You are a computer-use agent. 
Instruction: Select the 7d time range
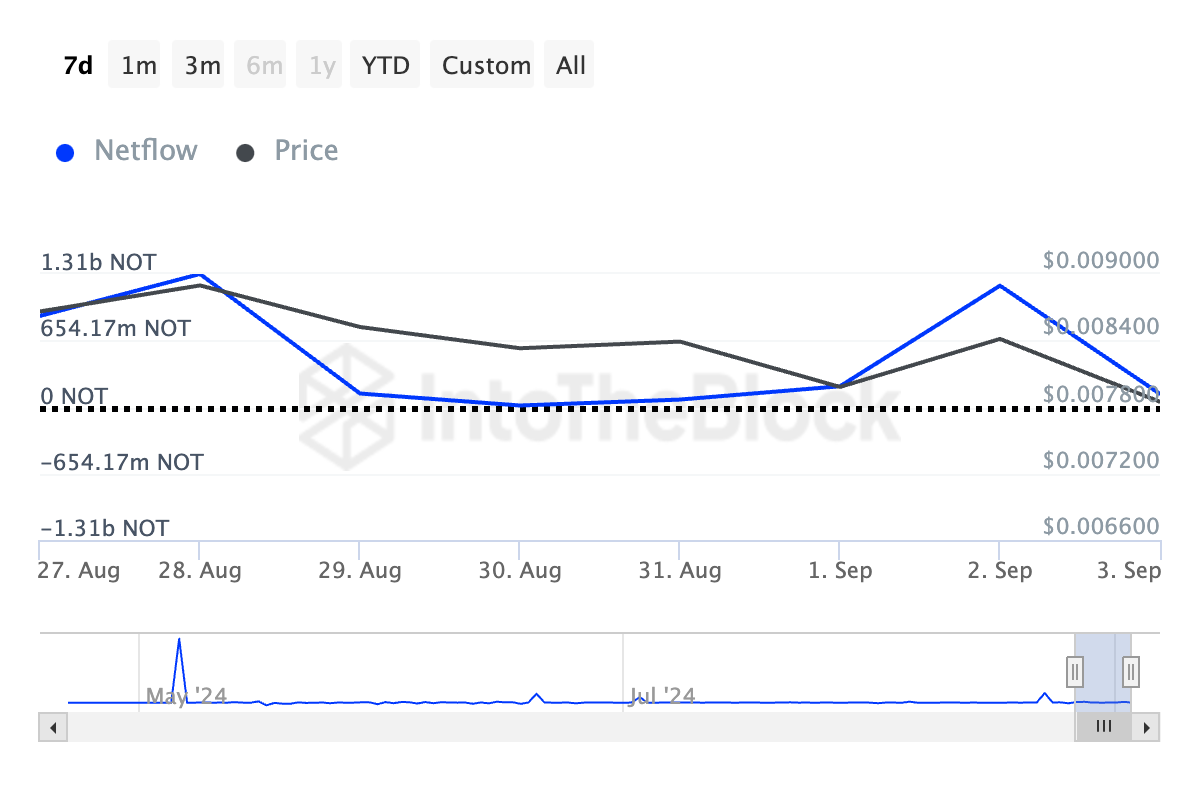(x=78, y=66)
